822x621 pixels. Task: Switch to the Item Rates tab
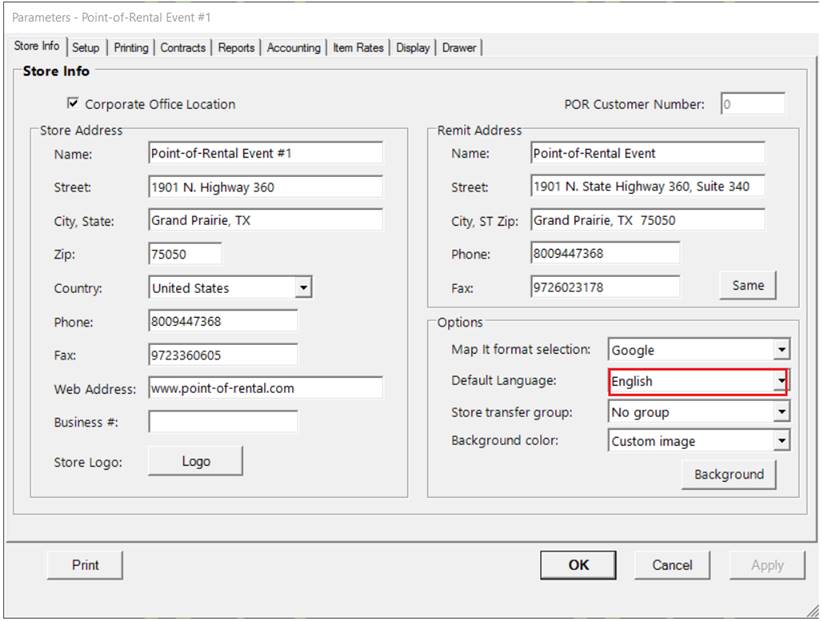[358, 48]
